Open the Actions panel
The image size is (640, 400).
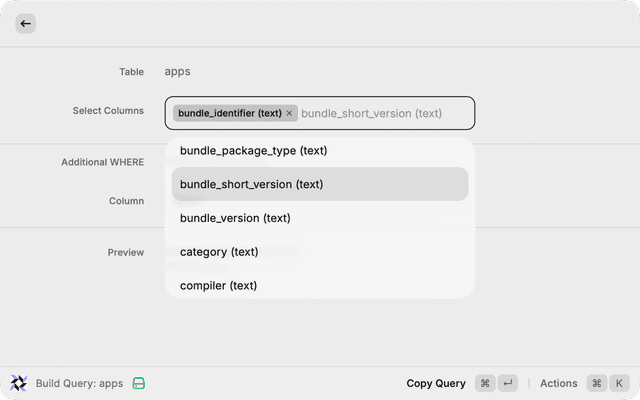tap(558, 383)
